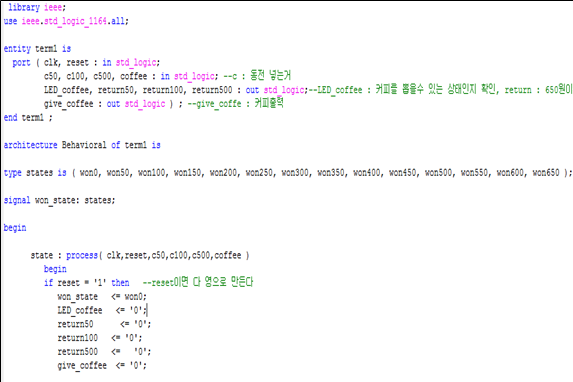Click the 'type' keyword
The height and width of the screenshot is (382, 573).
click(12, 173)
